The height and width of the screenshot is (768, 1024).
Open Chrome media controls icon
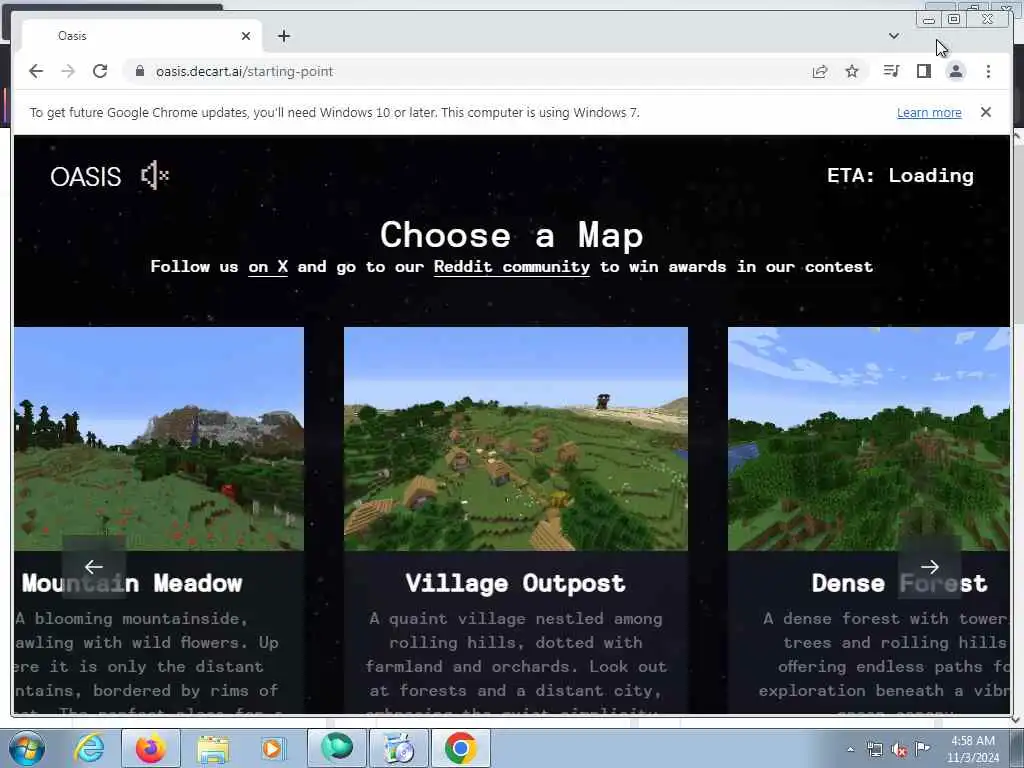[891, 71]
